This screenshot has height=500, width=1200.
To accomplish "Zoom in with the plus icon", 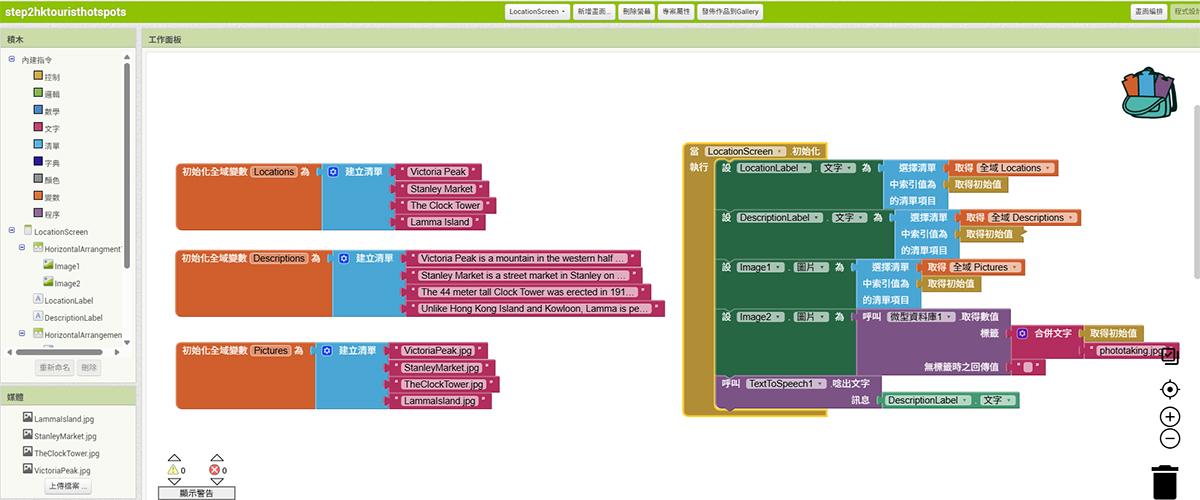I will click(1170, 417).
